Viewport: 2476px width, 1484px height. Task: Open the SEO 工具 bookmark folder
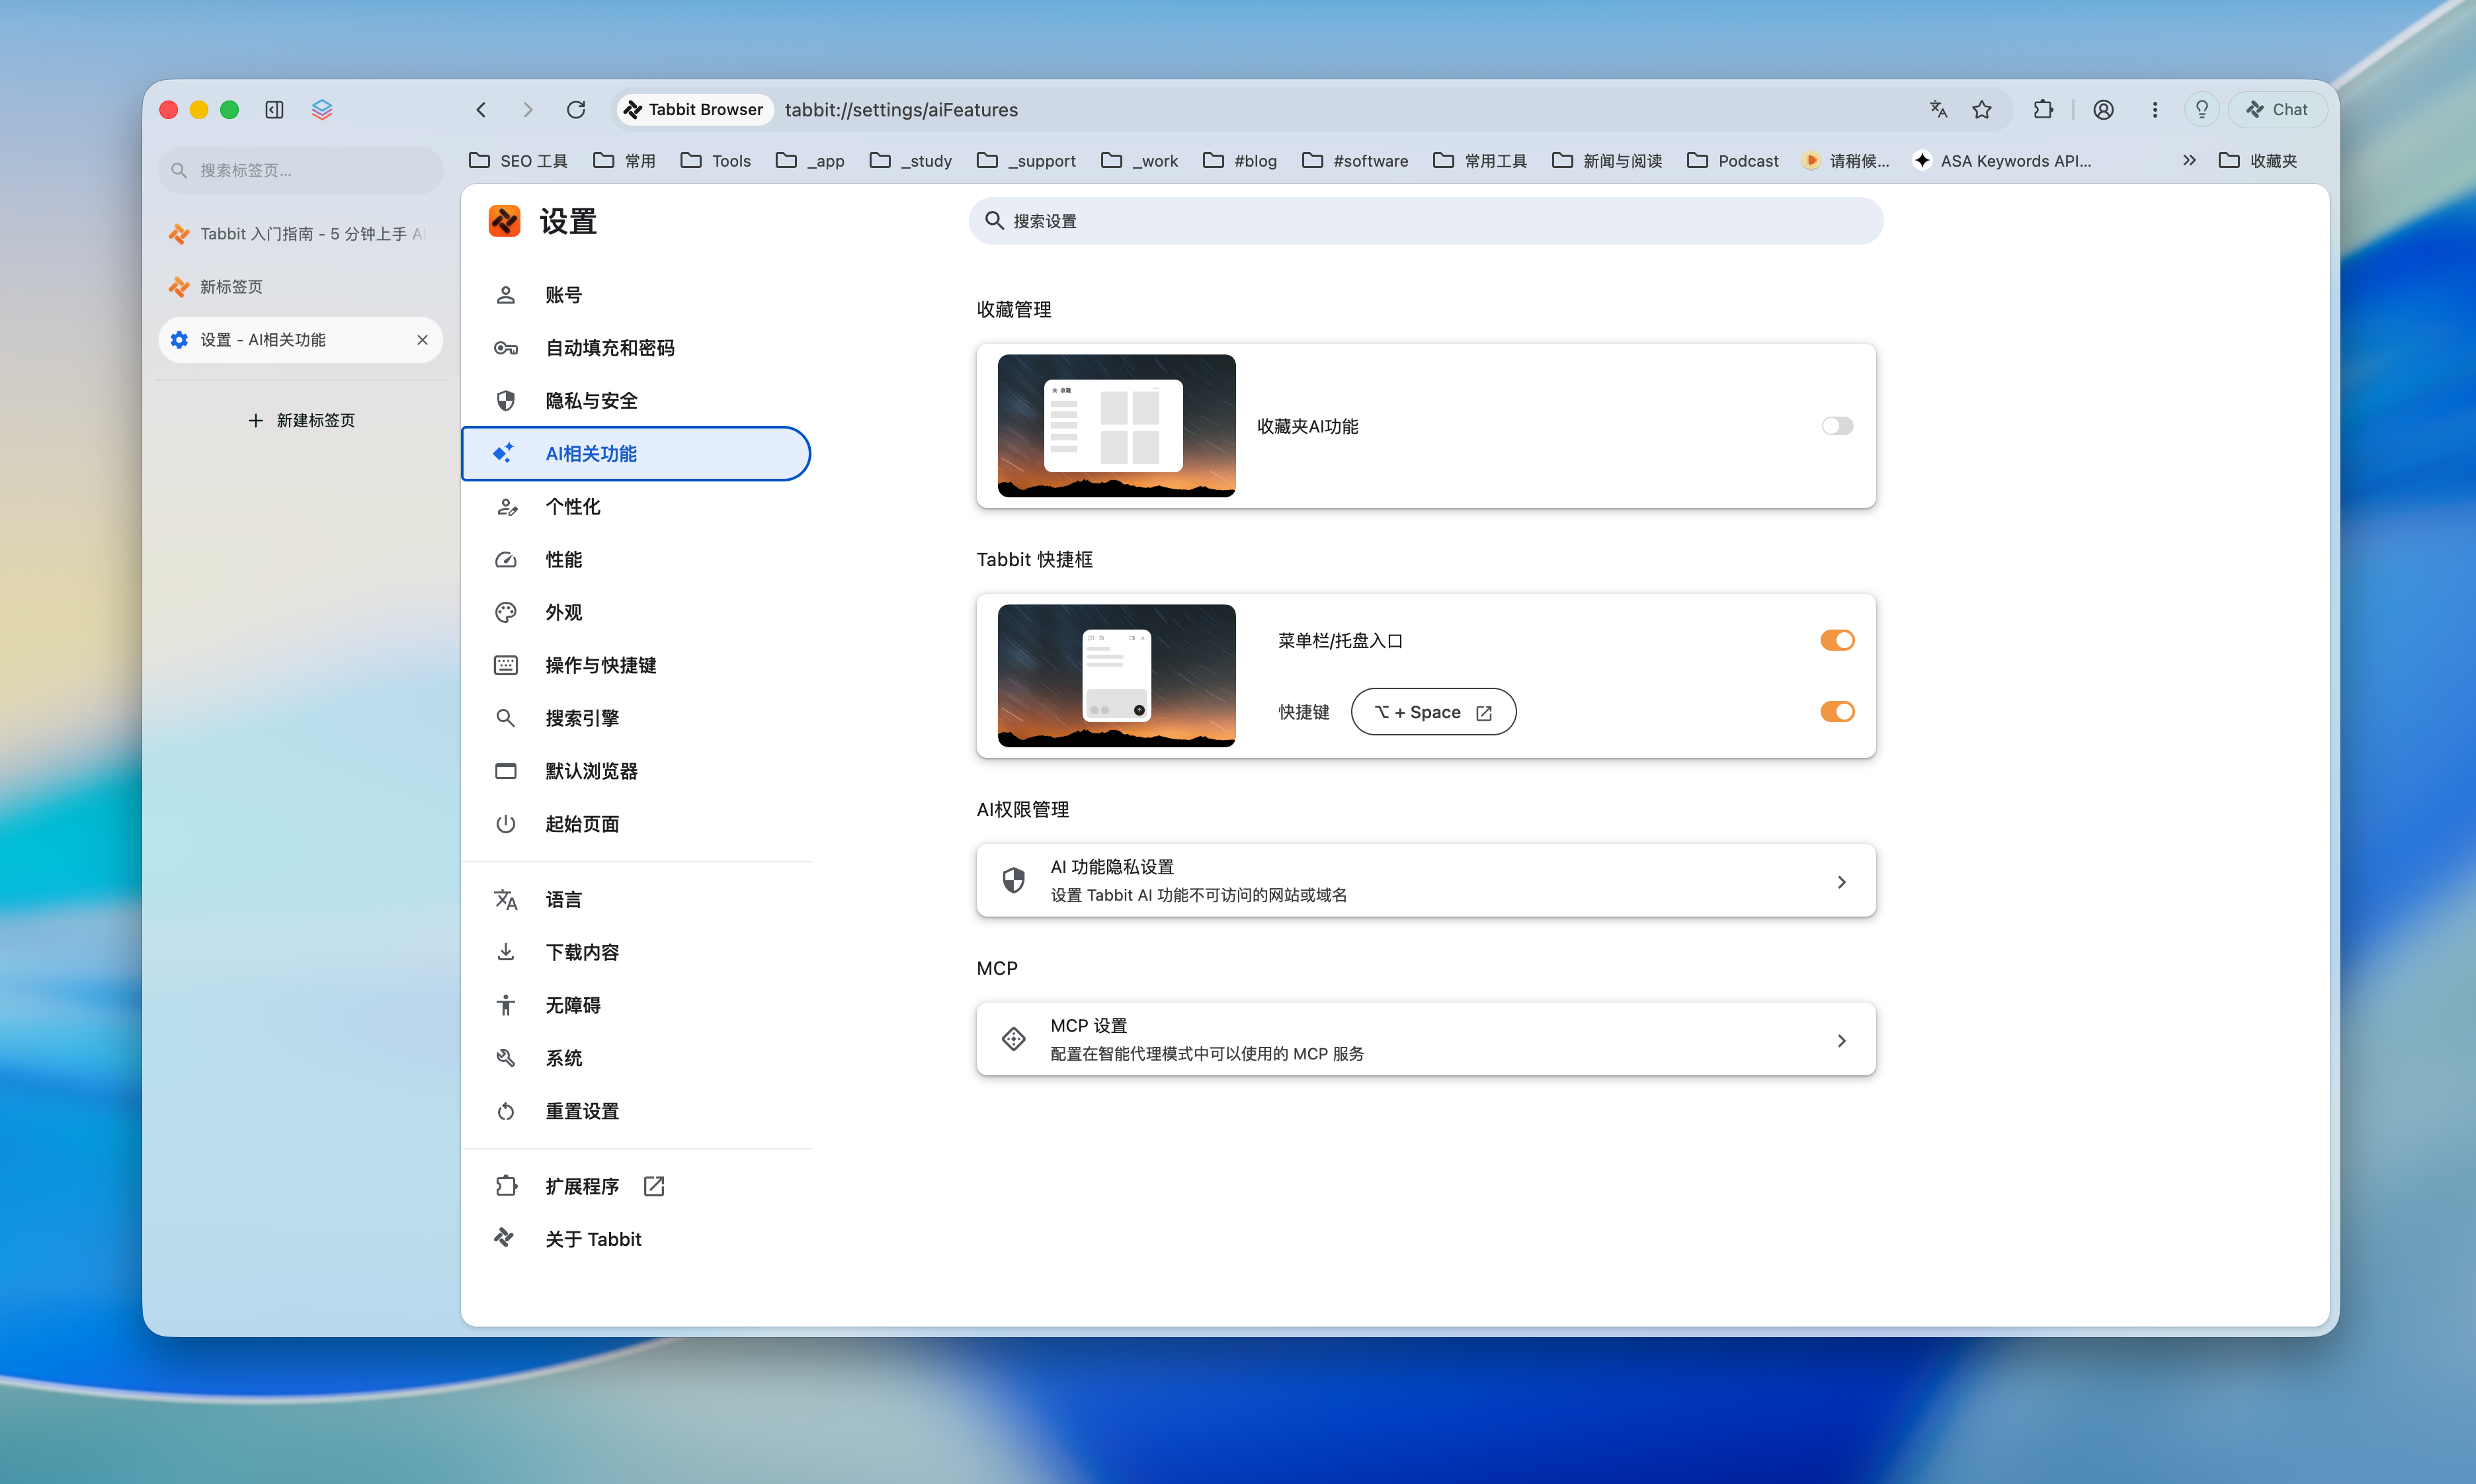518,160
